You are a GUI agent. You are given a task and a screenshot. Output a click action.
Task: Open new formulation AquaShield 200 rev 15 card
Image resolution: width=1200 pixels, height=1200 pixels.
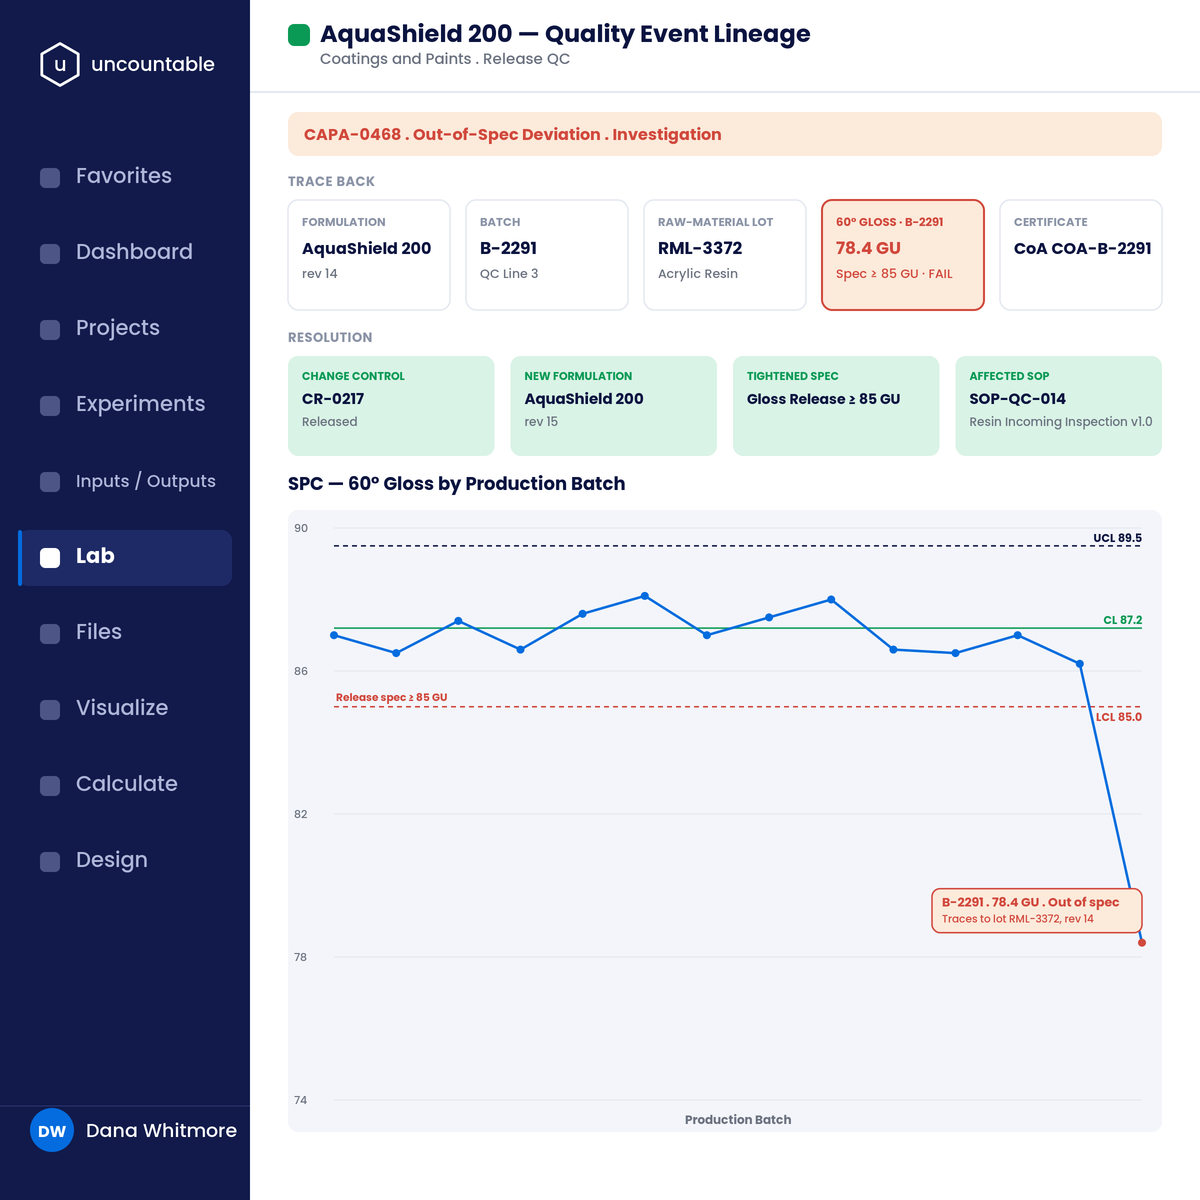pyautogui.click(x=614, y=406)
